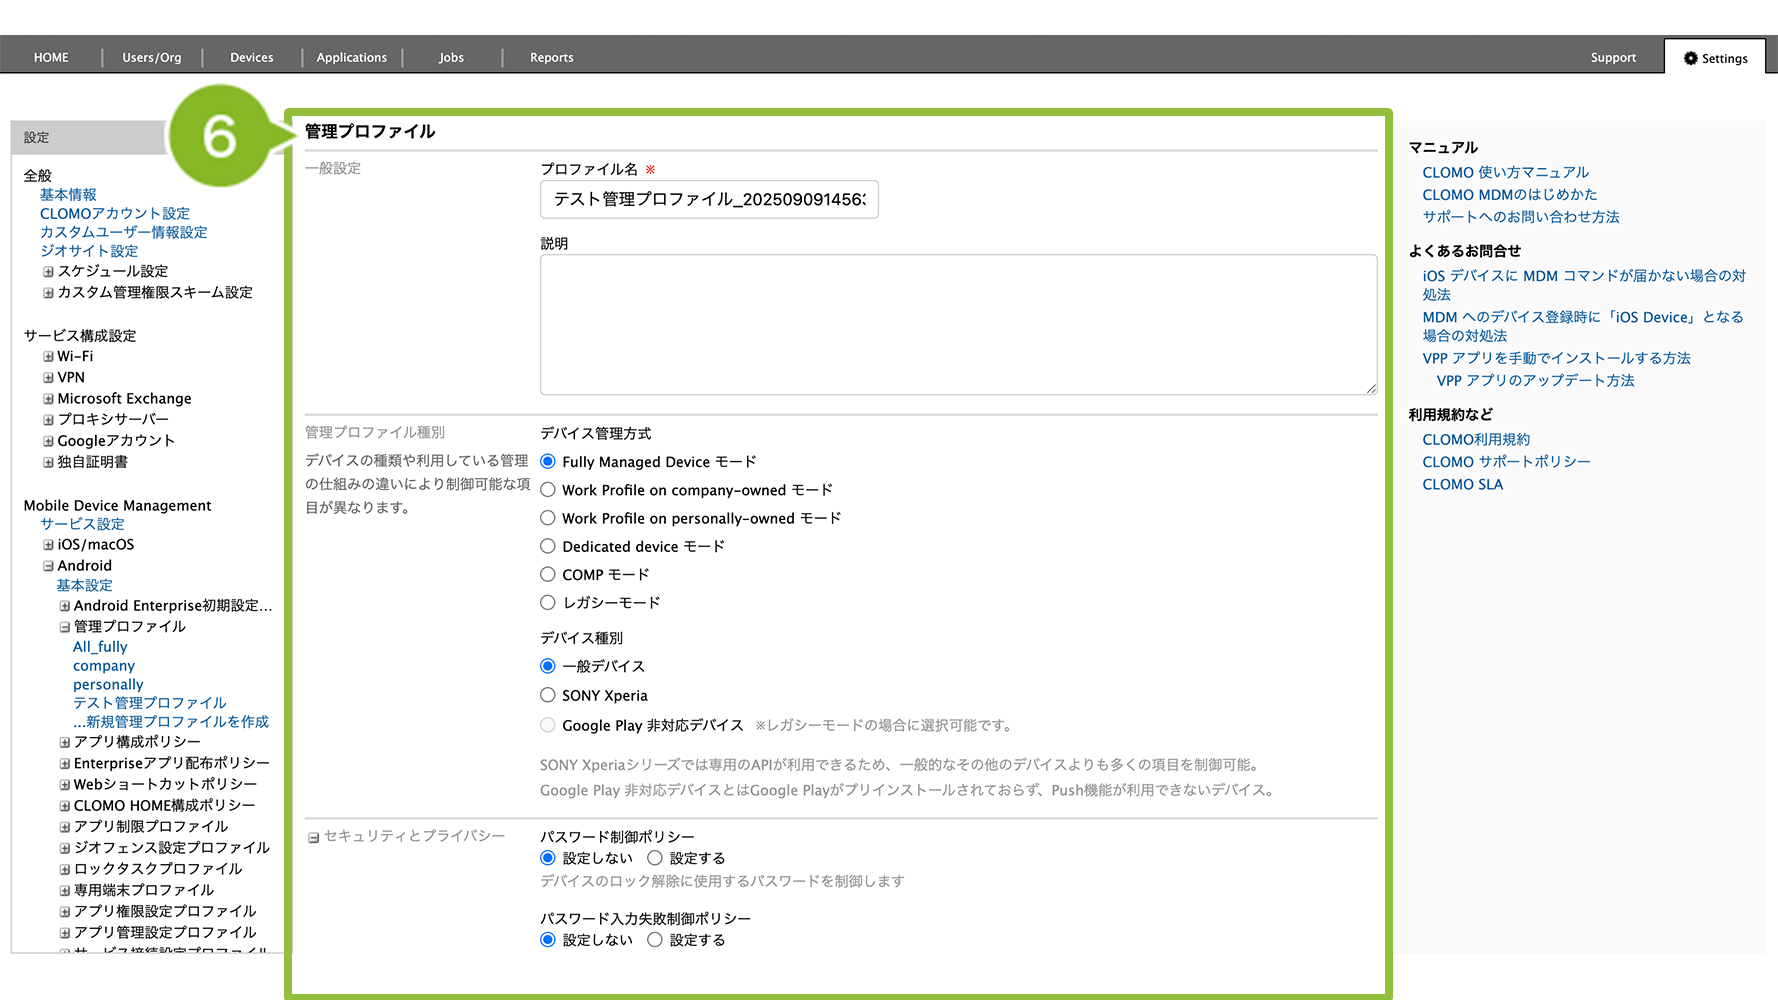
Task: Select SONY Xperia device type
Action: coord(548,695)
